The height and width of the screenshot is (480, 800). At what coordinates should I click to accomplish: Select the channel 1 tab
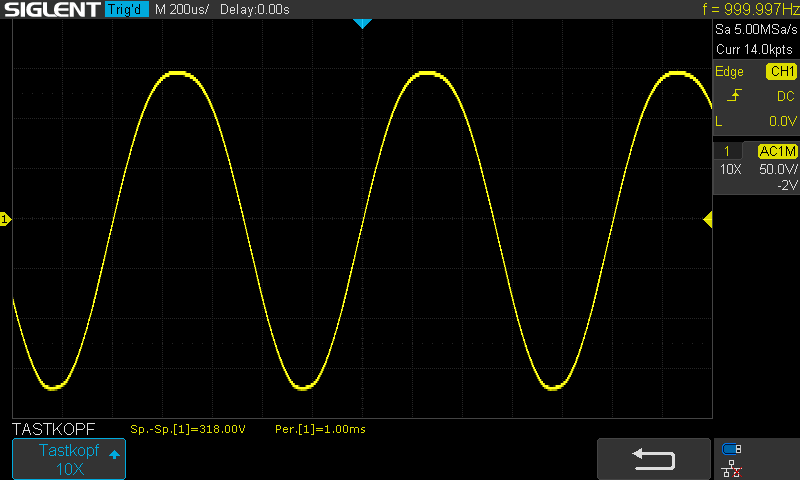(x=727, y=151)
